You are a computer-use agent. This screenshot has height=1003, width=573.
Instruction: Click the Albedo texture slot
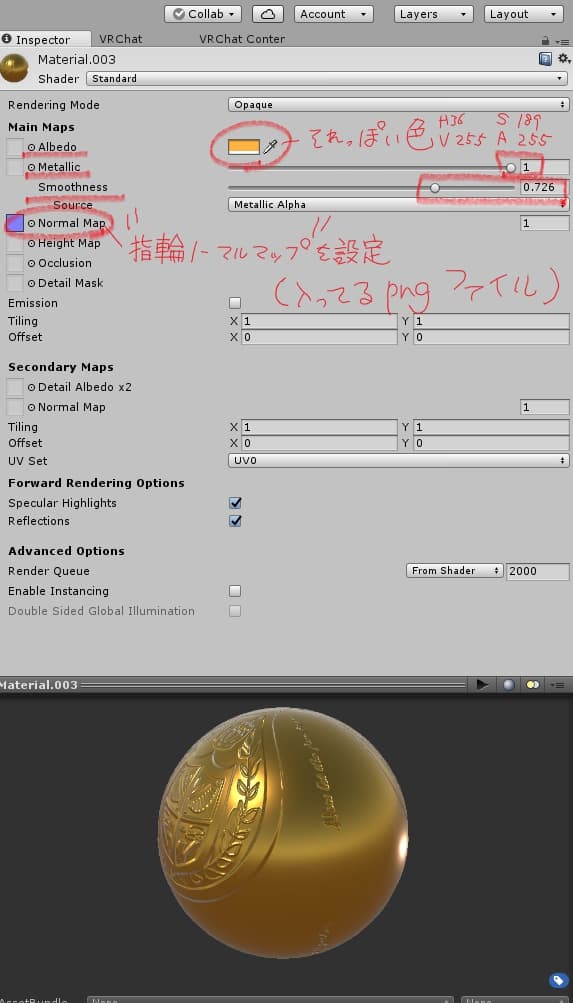15,147
